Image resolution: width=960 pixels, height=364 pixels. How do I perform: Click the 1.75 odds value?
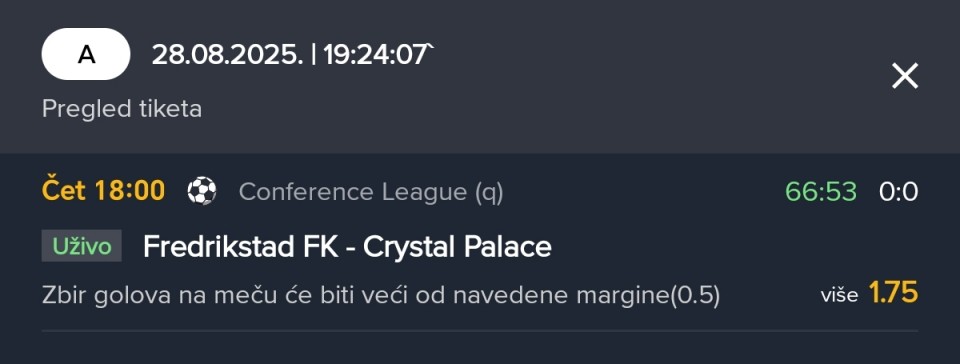893,294
